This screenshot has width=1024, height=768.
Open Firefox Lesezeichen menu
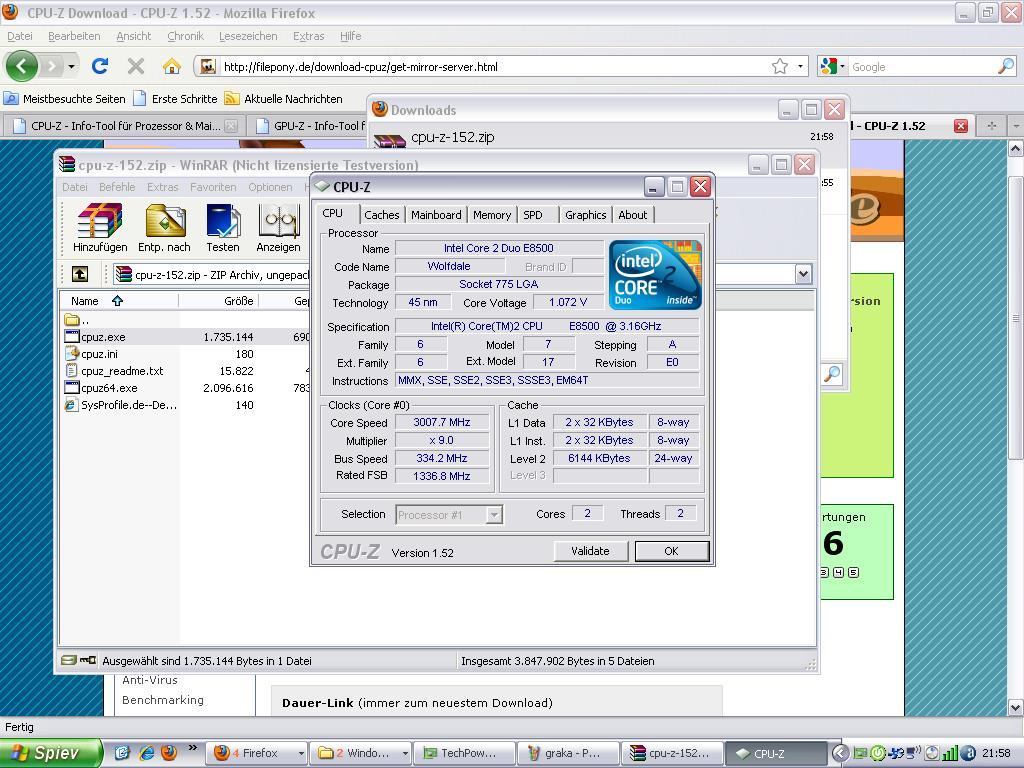tap(248, 37)
